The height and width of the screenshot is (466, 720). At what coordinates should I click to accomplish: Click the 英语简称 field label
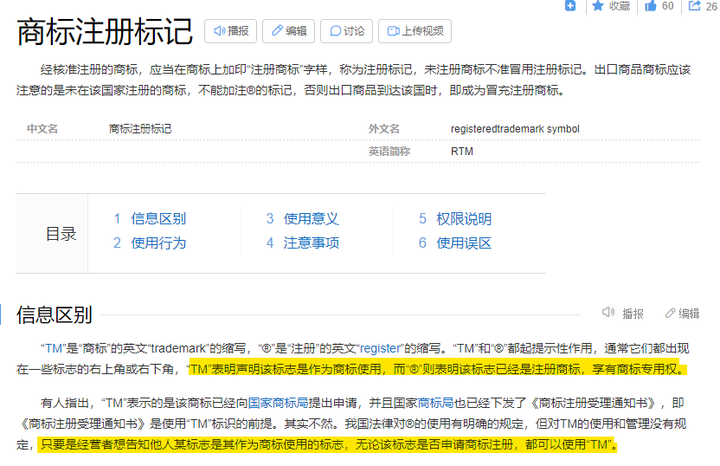click(389, 152)
